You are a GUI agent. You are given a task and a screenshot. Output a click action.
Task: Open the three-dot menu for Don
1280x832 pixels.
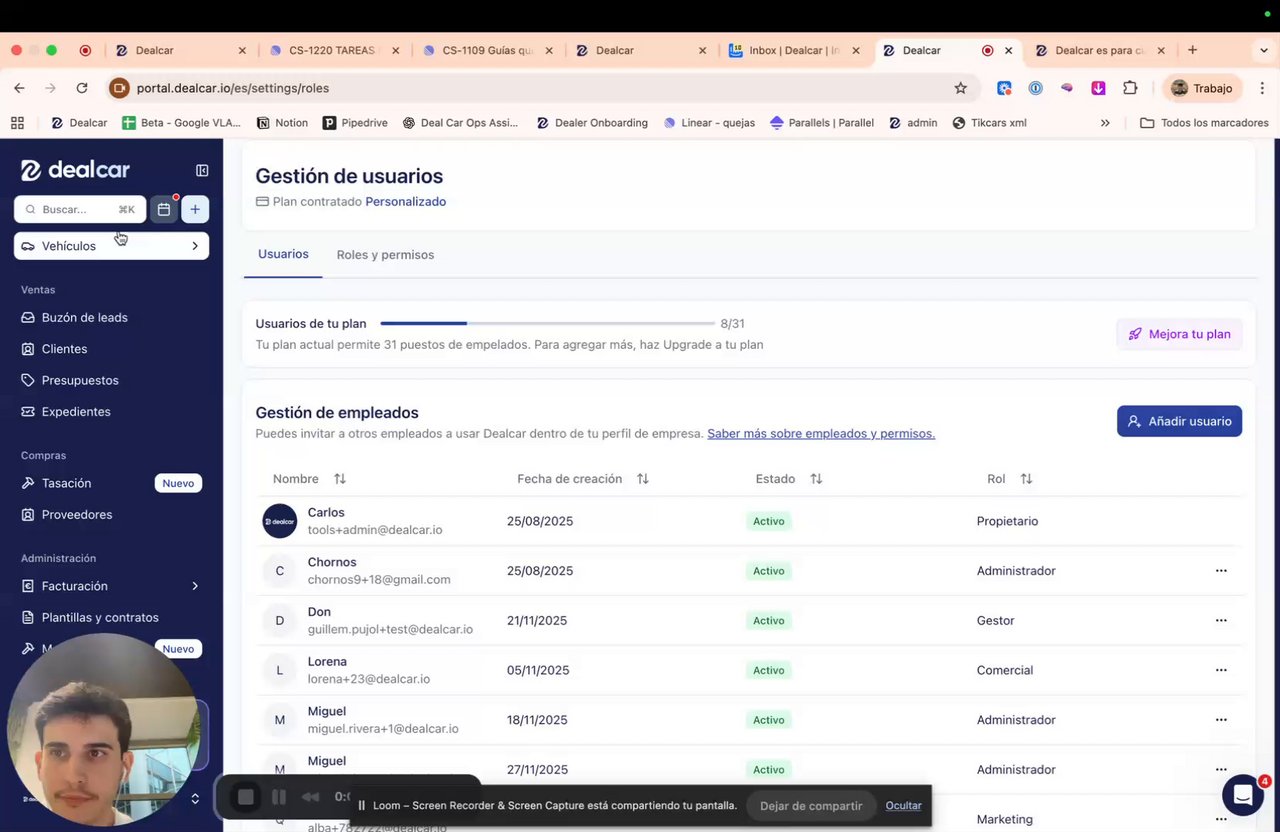1221,621
